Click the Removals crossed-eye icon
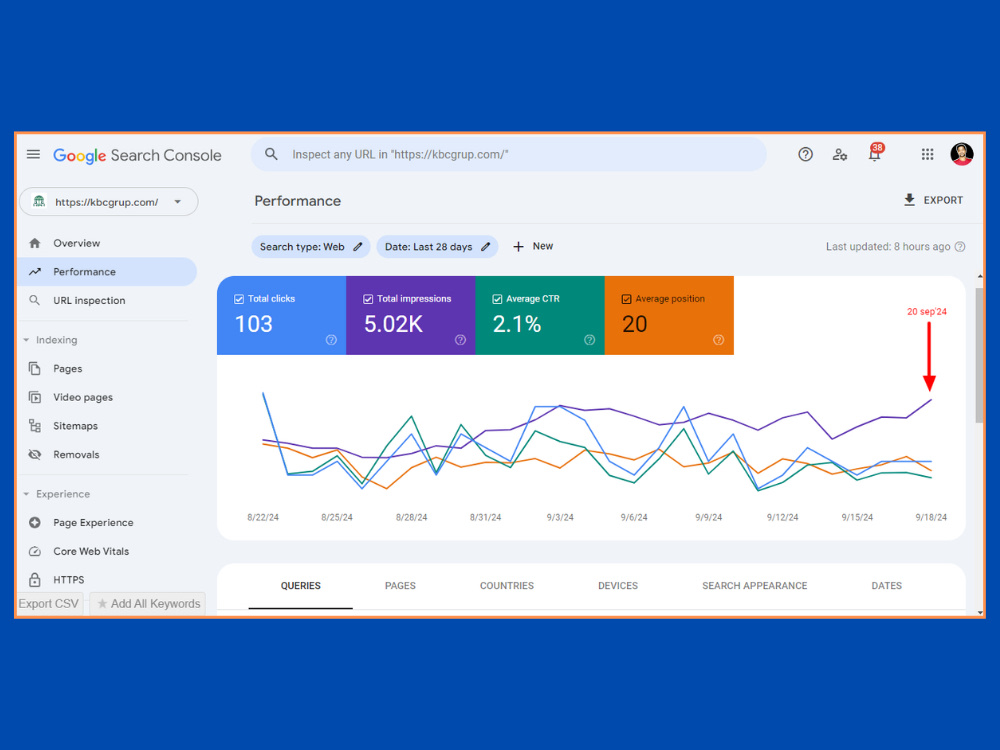This screenshot has width=1000, height=750. click(35, 455)
